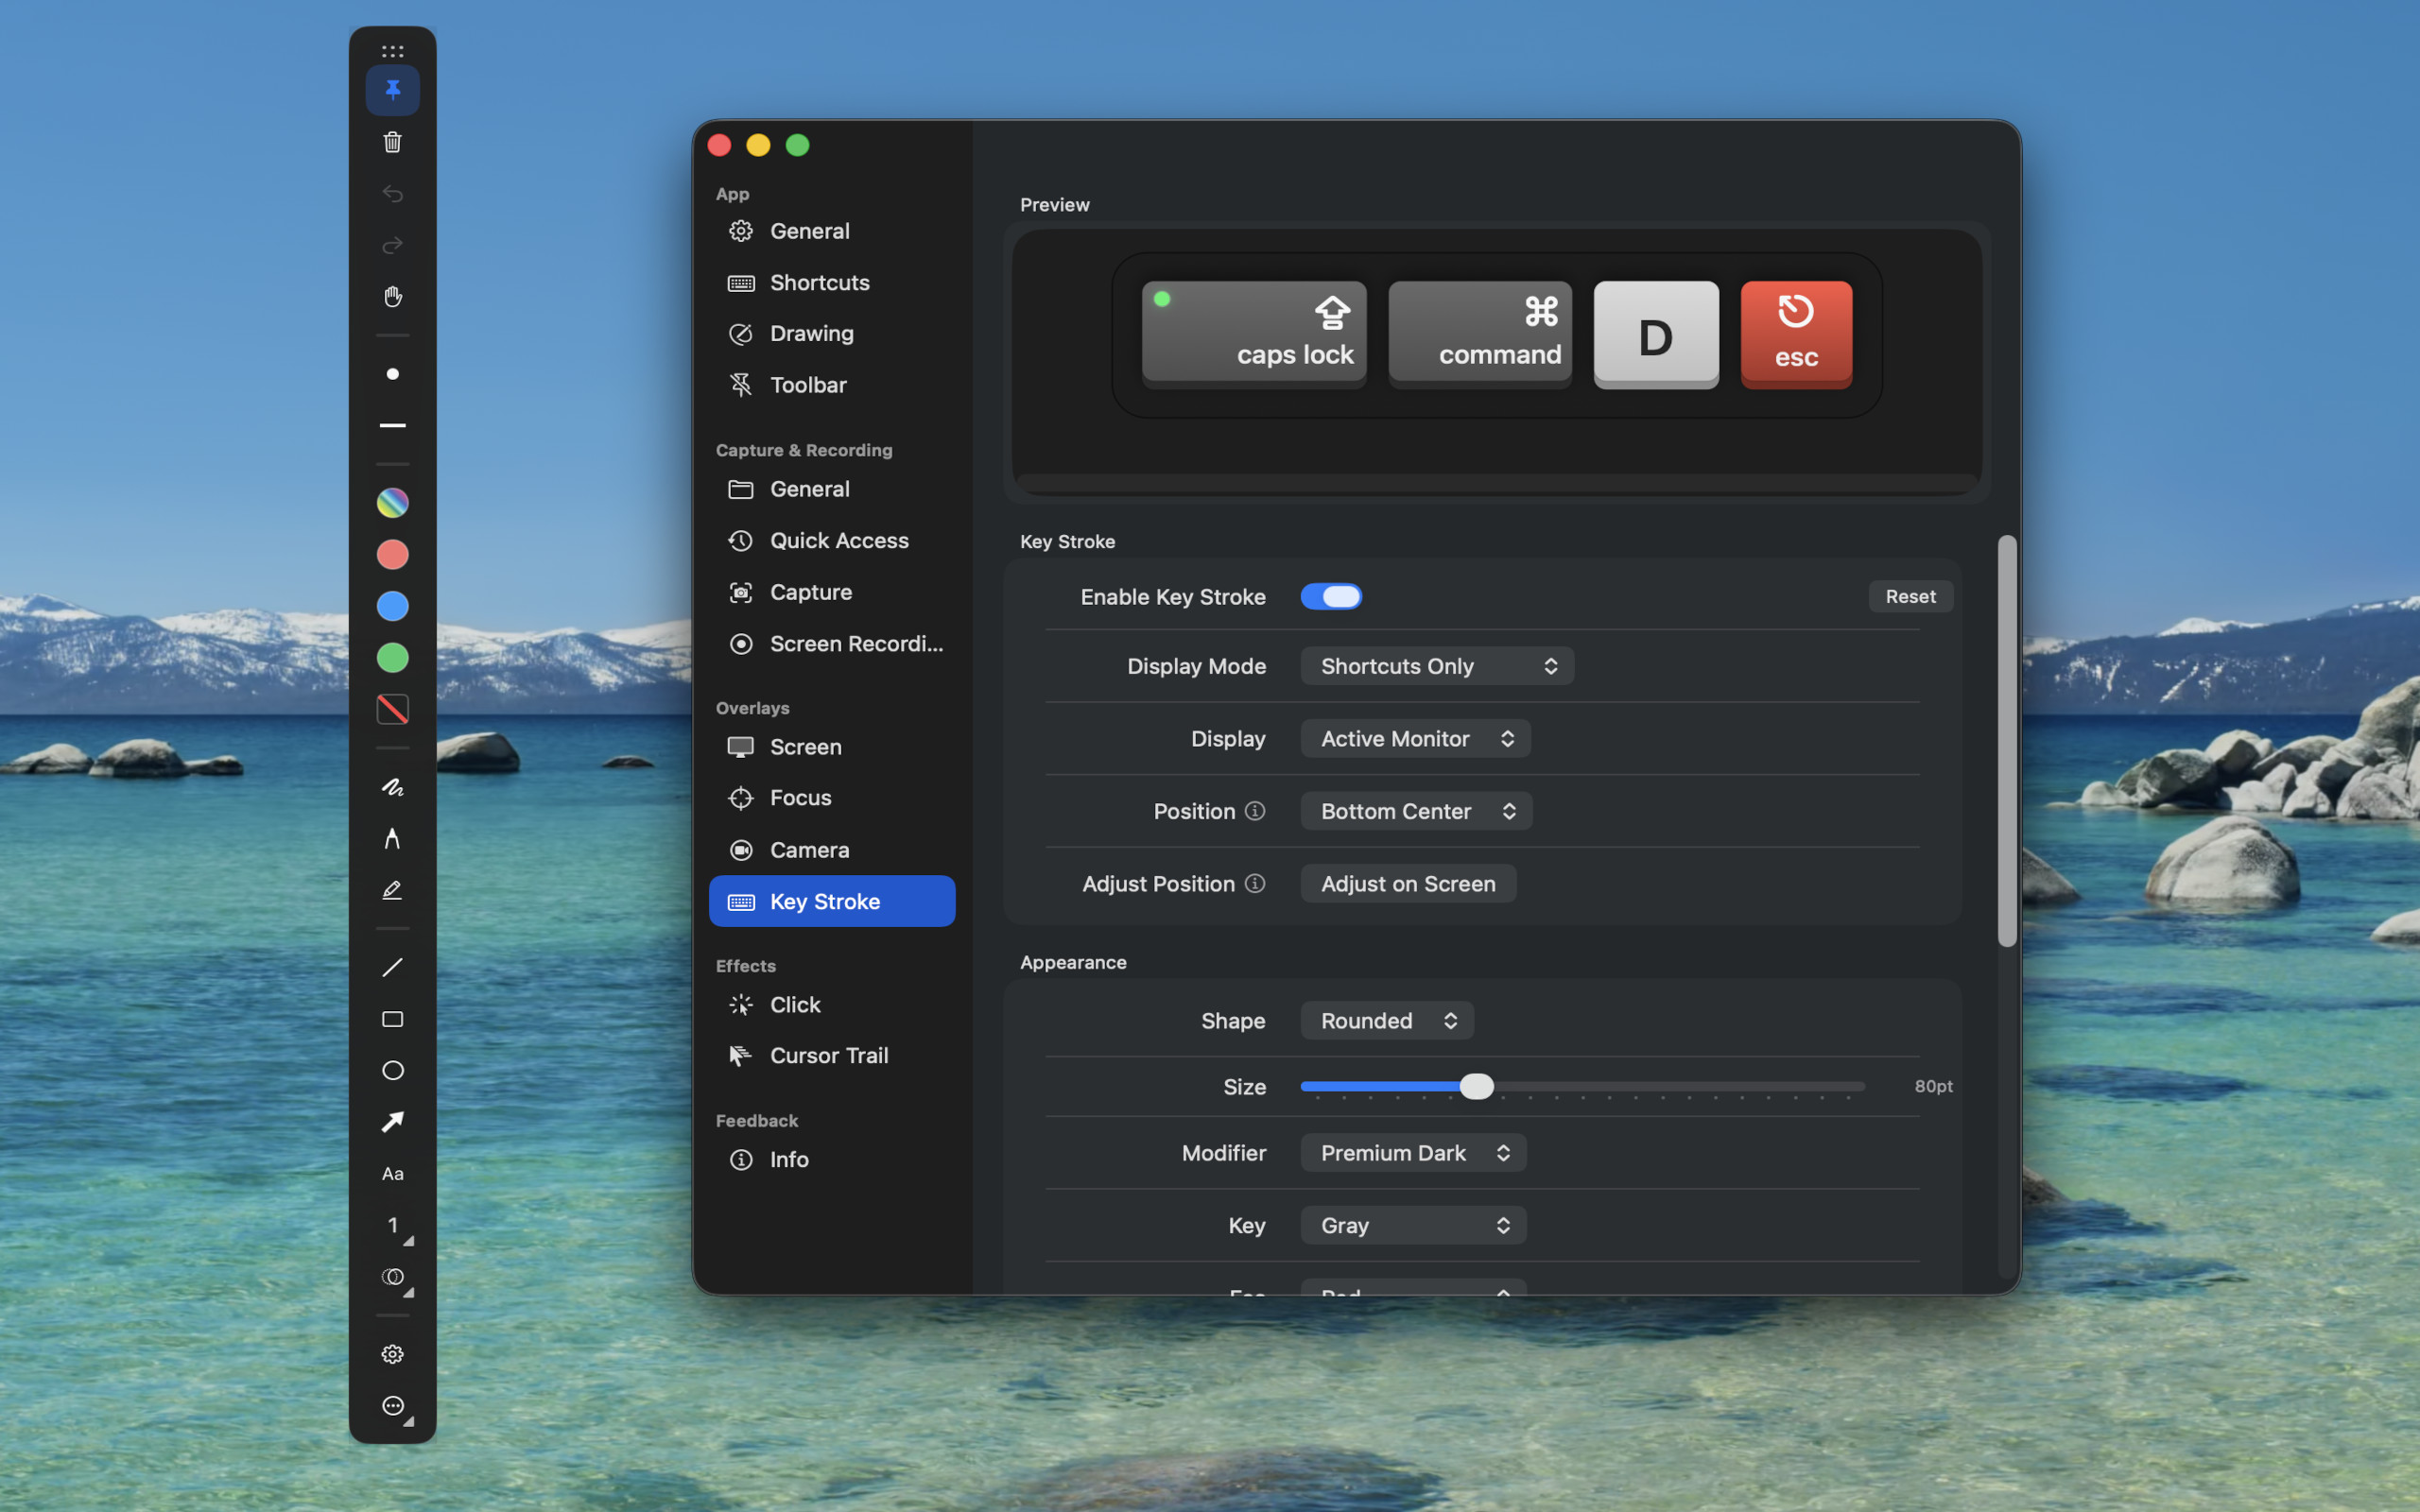Open the Capture settings page
Image resolution: width=2420 pixels, height=1512 pixels.
(832, 593)
